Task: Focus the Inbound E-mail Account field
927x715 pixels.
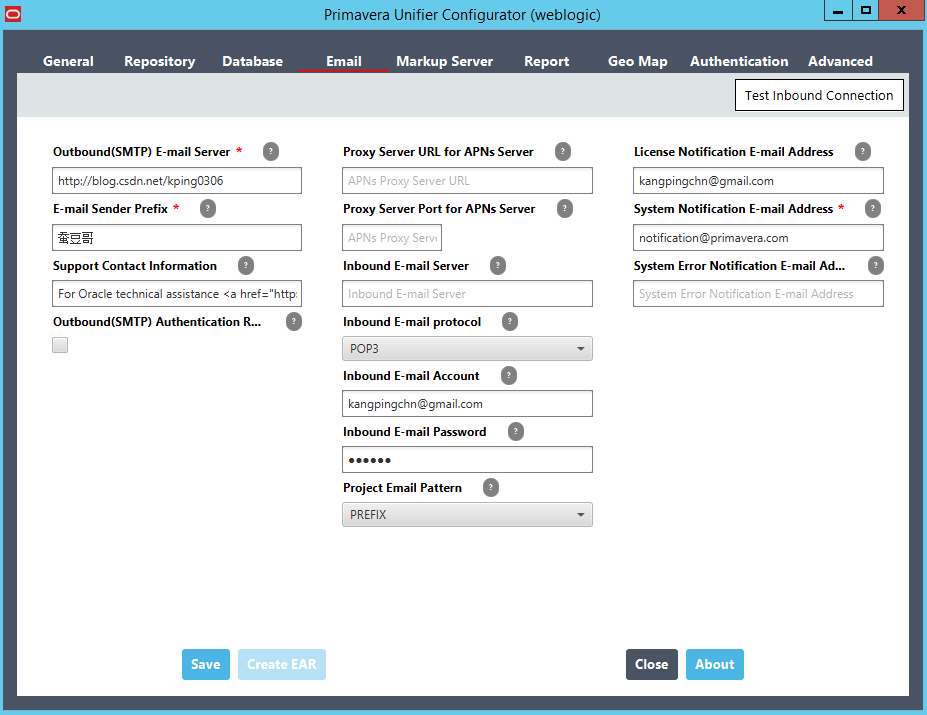Action: point(467,403)
